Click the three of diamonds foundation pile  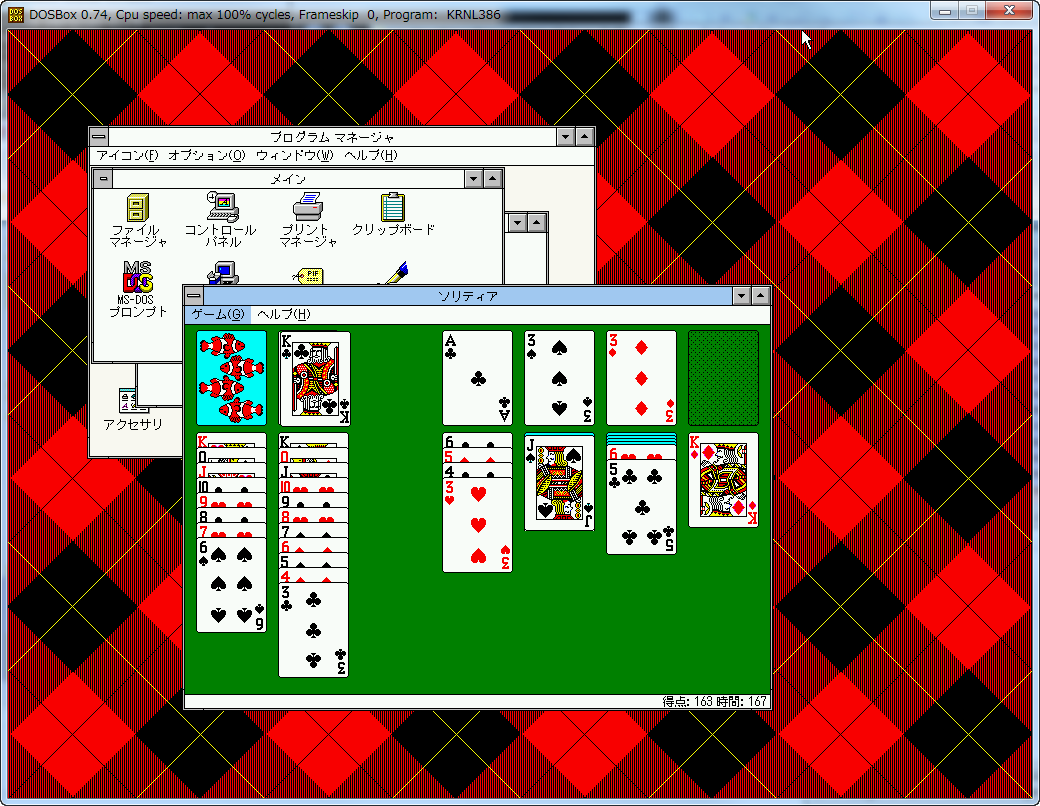tap(641, 378)
